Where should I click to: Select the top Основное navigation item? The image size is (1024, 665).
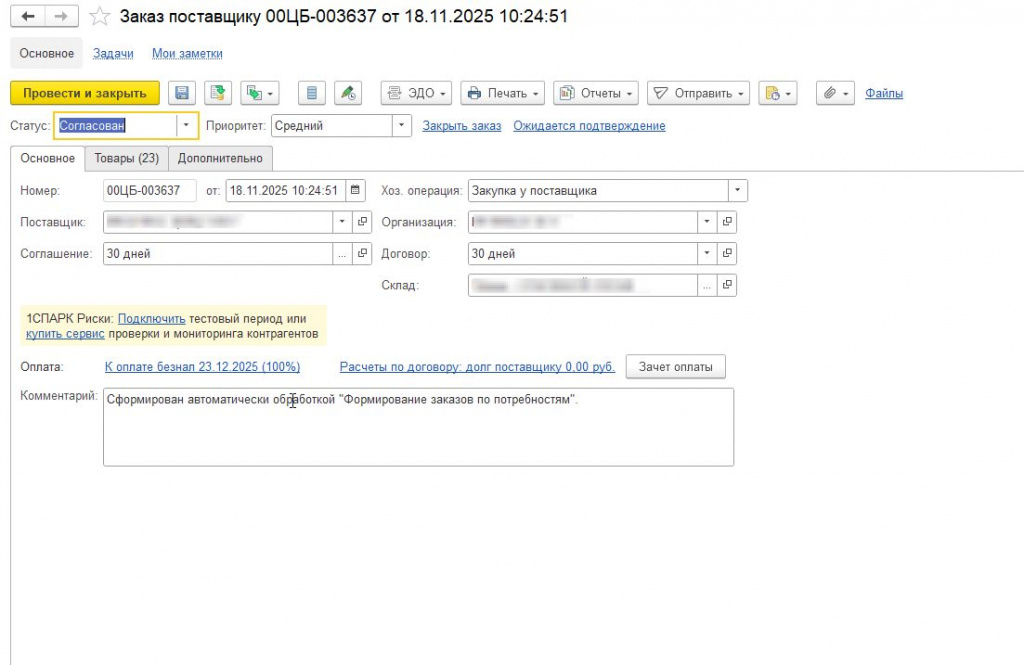click(46, 54)
